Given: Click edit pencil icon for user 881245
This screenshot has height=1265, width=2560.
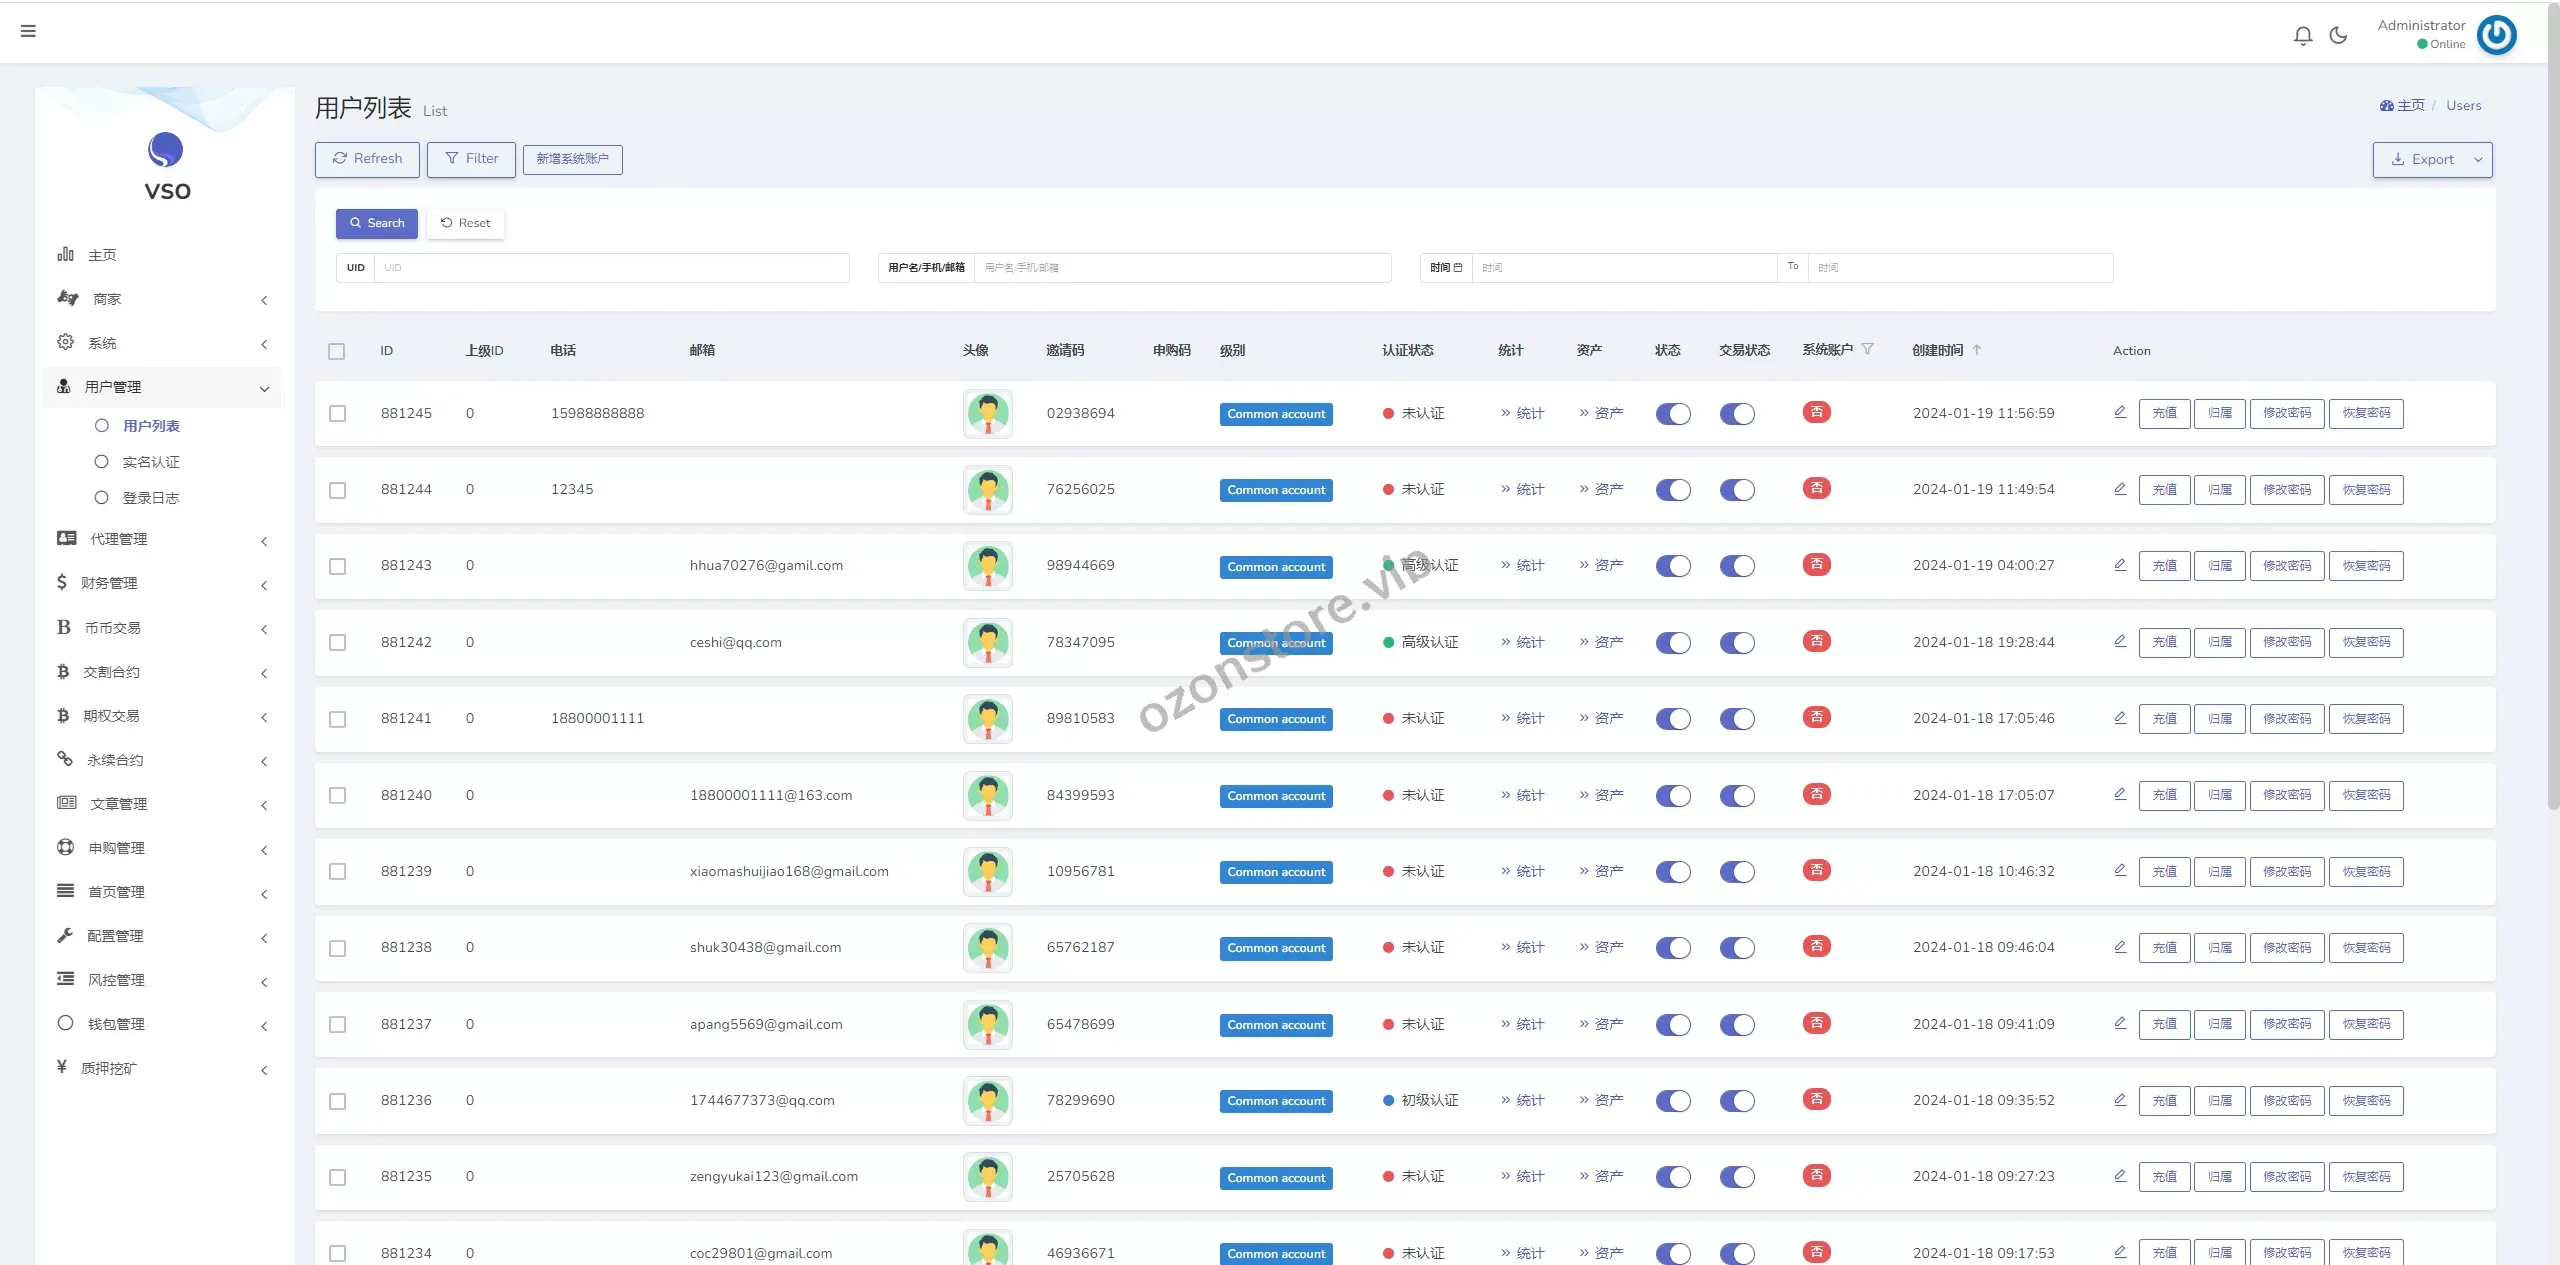Looking at the screenshot, I should click(2120, 412).
